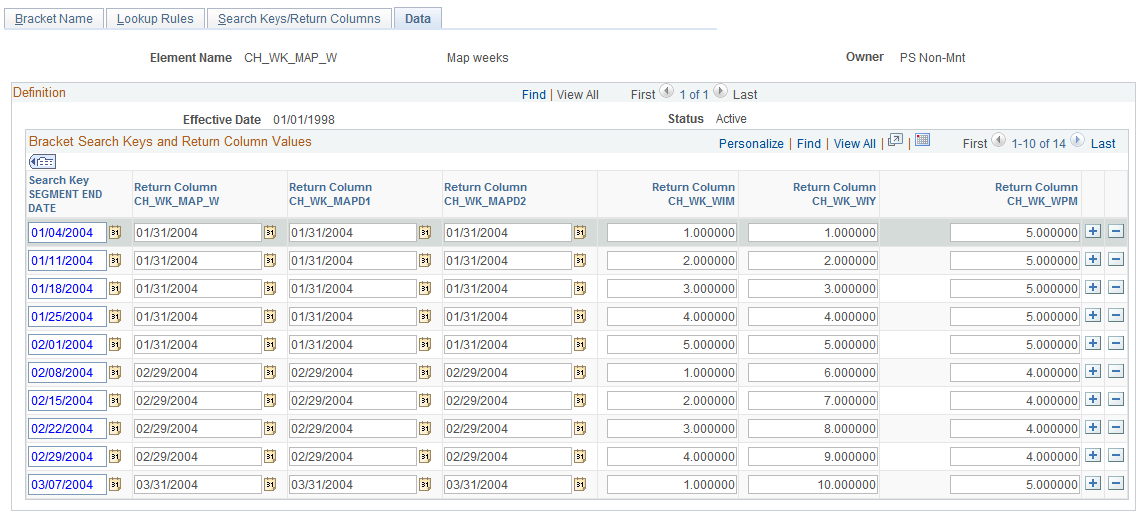This screenshot has width=1141, height=517.
Task: Add a row after the 02/22/2004 row
Action: pyautogui.click(x=1092, y=427)
